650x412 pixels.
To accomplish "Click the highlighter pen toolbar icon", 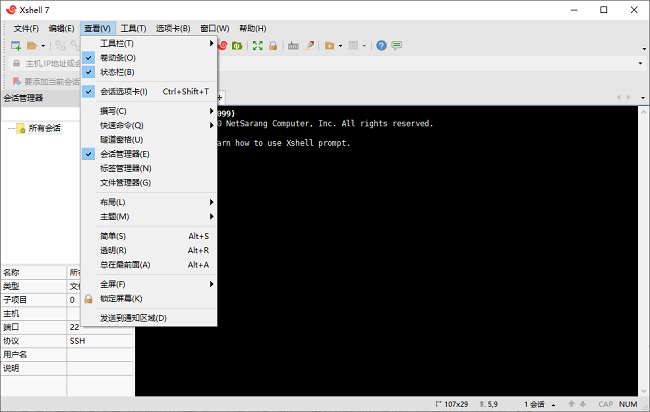I will (309, 46).
